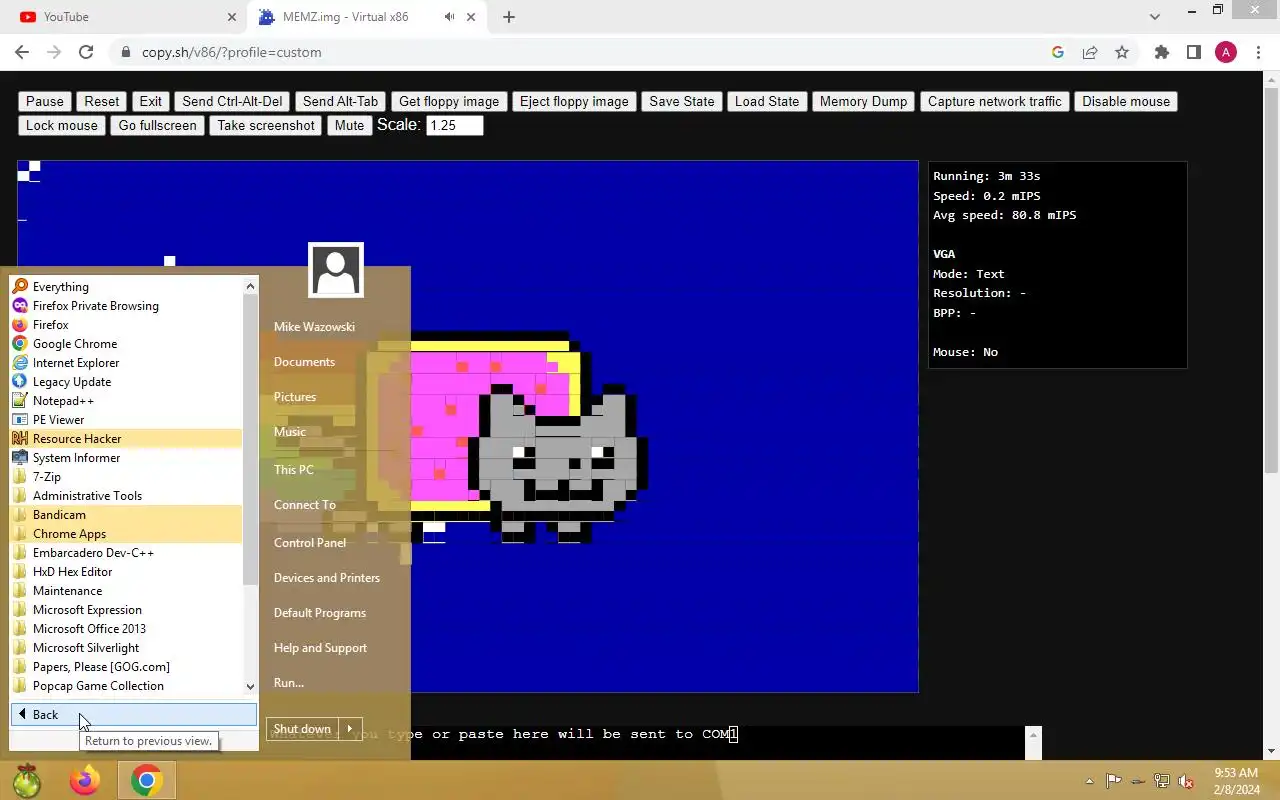Open a new browser tab

coord(509,17)
